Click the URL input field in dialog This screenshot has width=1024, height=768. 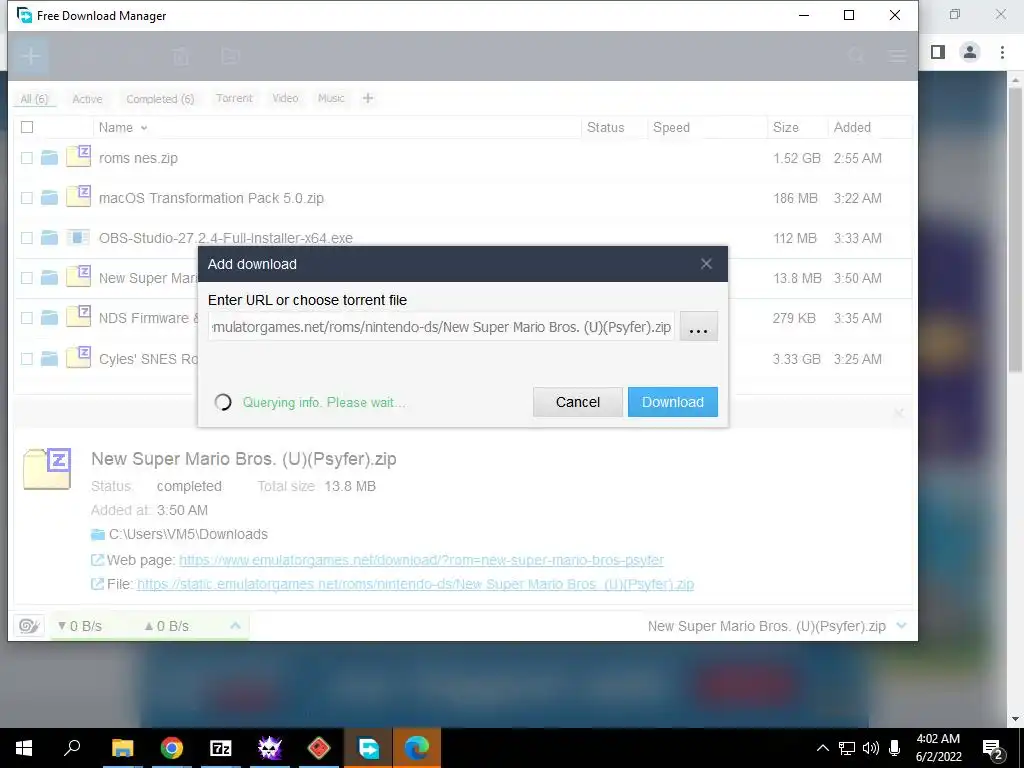click(441, 327)
